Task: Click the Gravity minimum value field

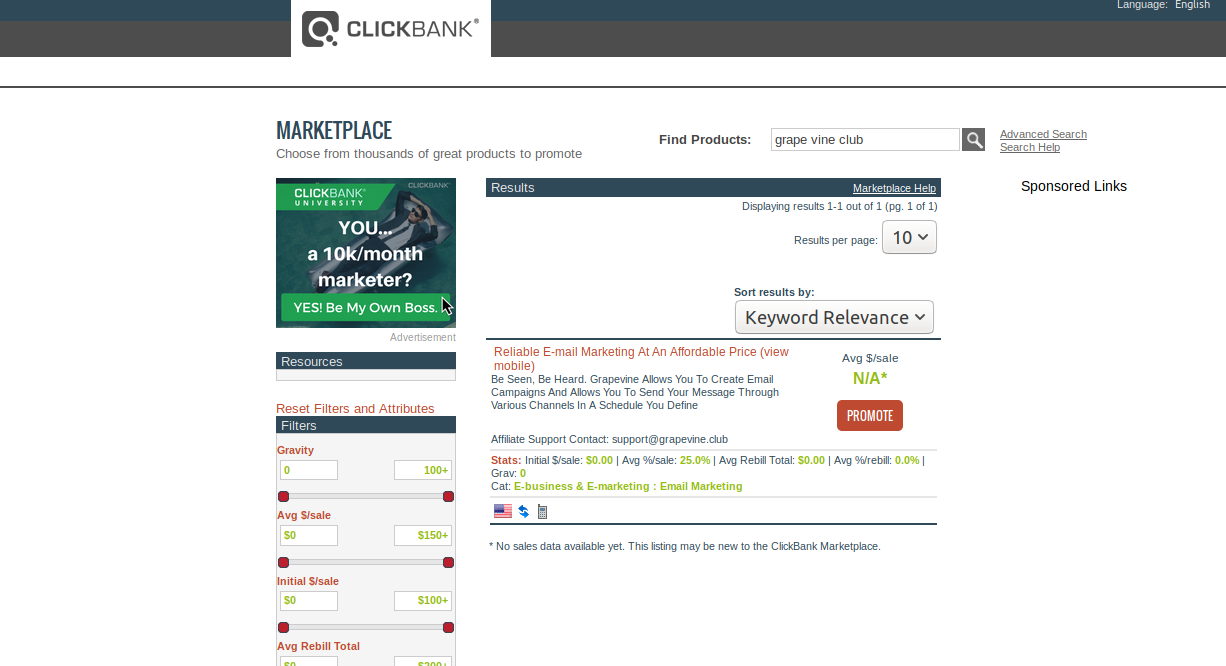Action: pos(308,470)
